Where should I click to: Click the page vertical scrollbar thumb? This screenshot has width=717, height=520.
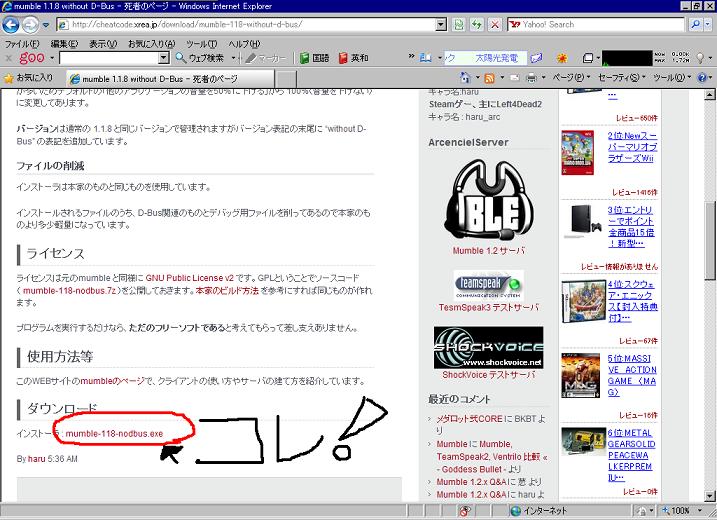[709, 240]
